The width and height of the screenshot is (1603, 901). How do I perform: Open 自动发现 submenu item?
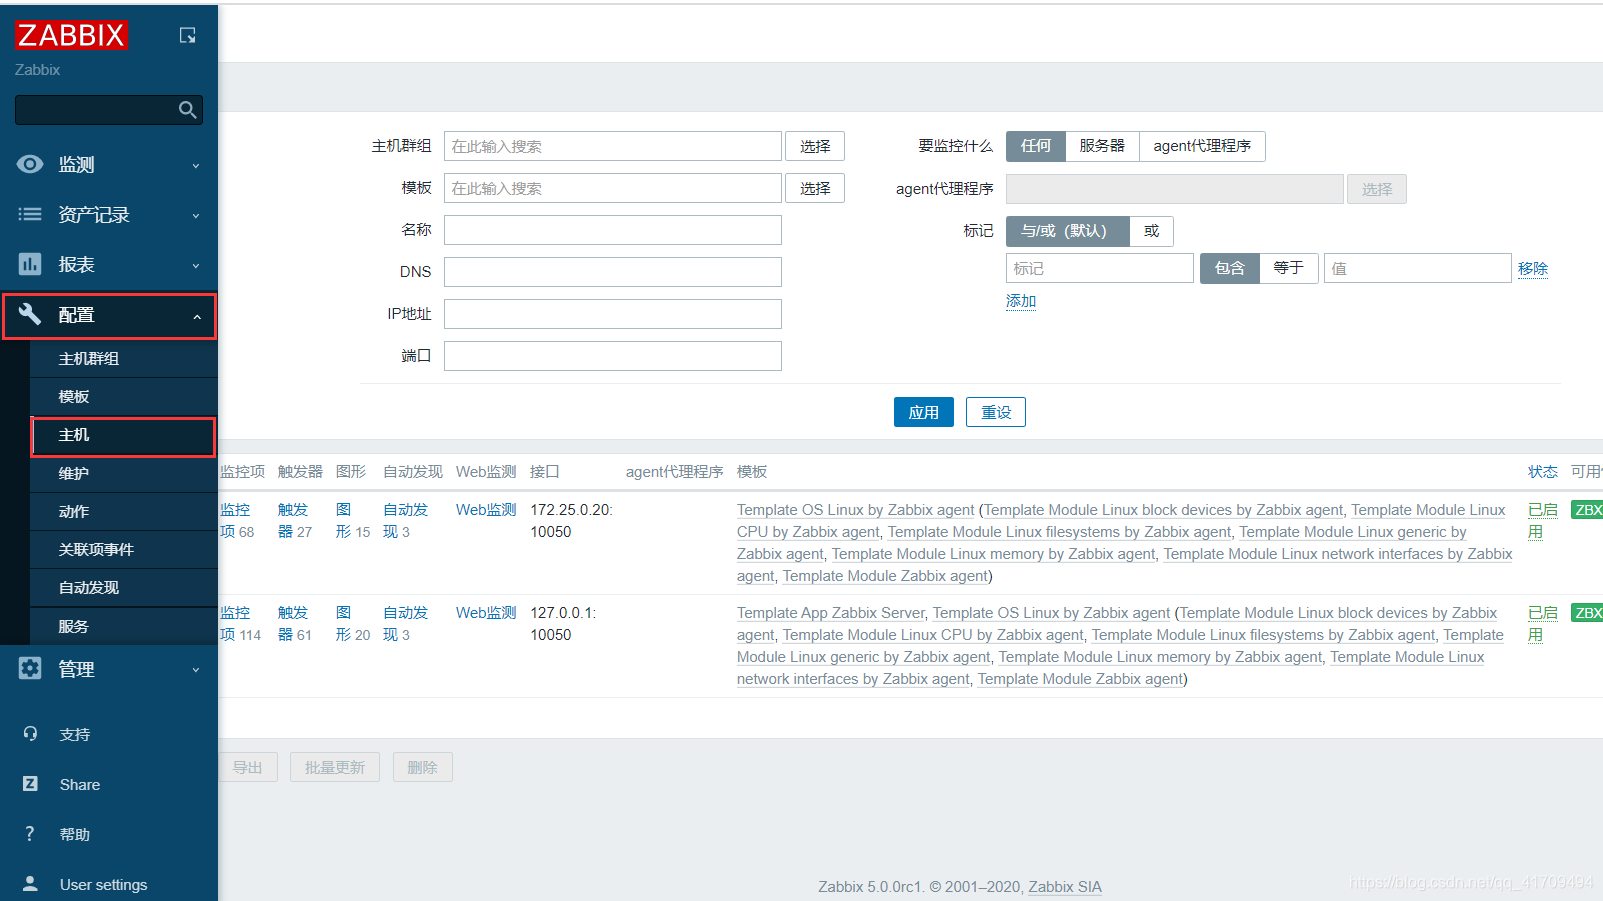pyautogui.click(x=124, y=587)
